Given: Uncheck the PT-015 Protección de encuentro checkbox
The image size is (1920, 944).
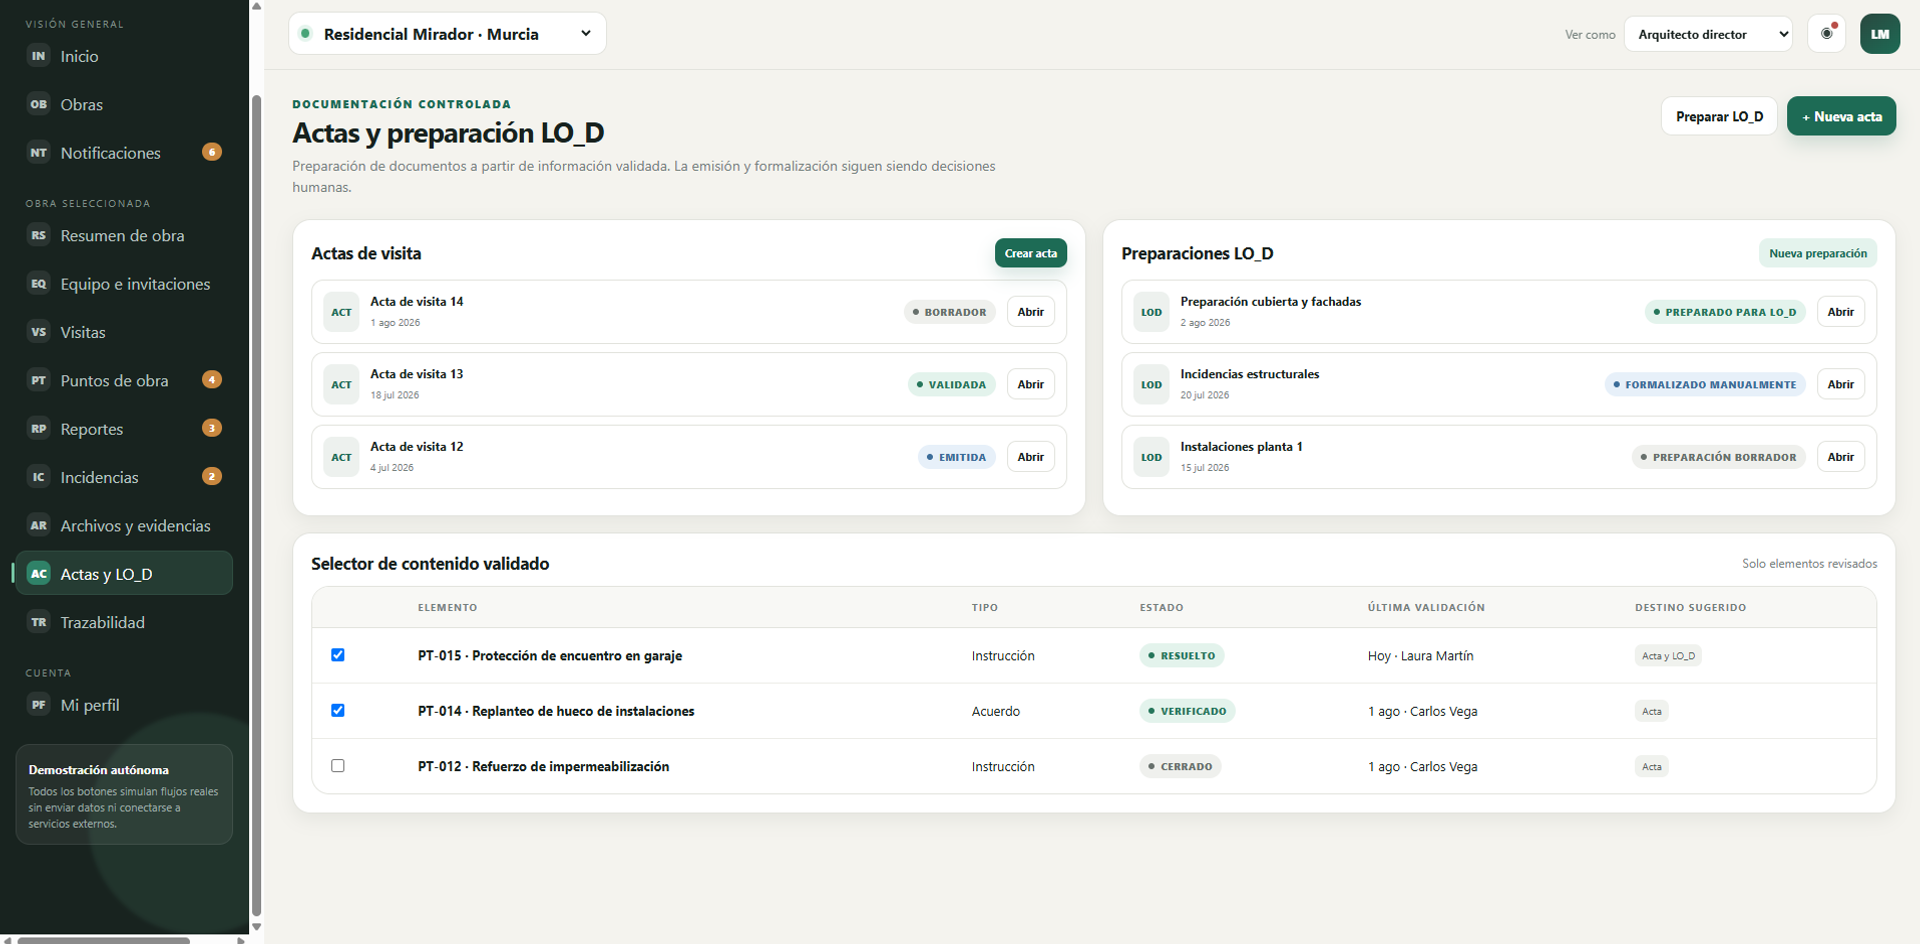Looking at the screenshot, I should pyautogui.click(x=338, y=655).
